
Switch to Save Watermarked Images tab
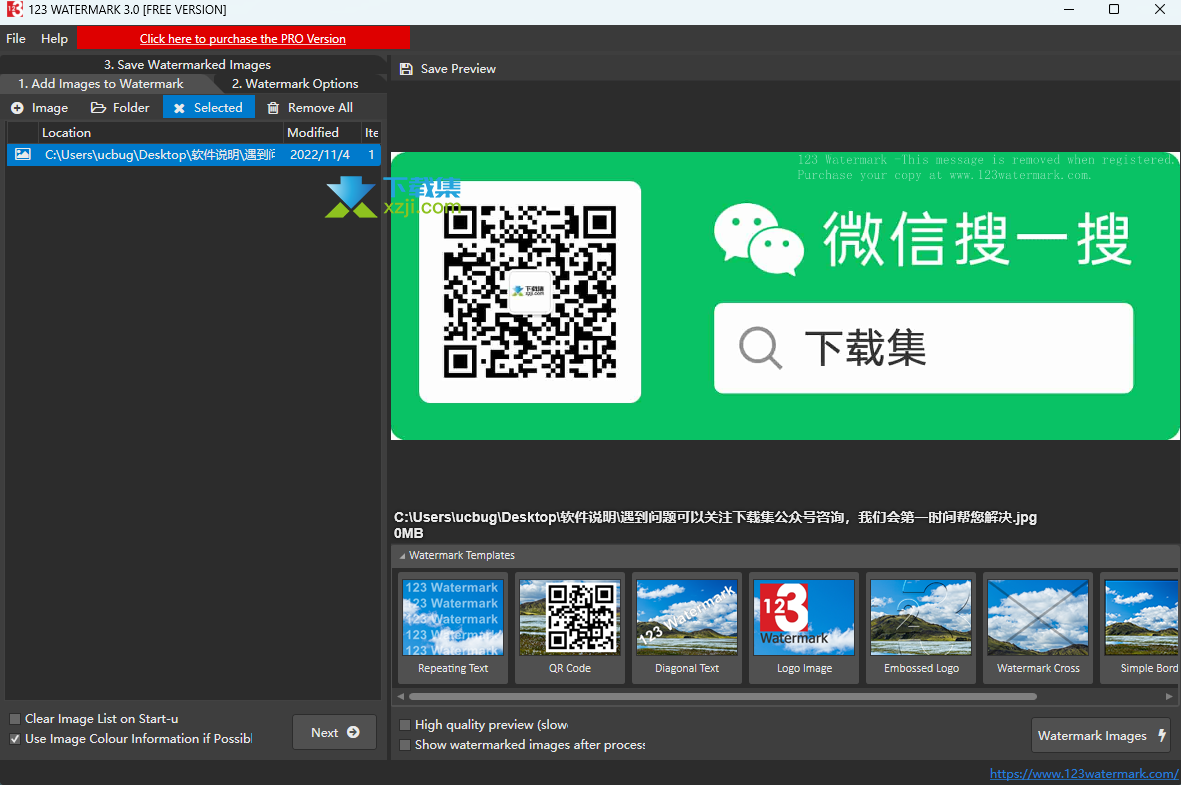tap(188, 65)
